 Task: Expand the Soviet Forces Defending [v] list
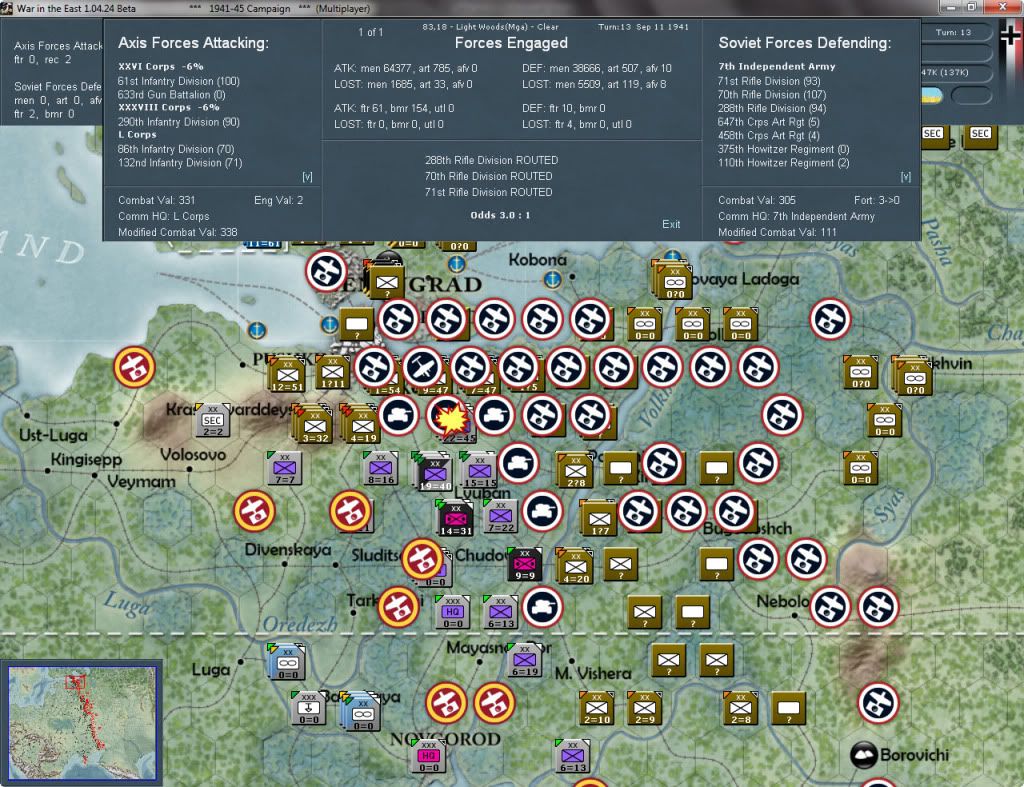pyautogui.click(x=905, y=177)
